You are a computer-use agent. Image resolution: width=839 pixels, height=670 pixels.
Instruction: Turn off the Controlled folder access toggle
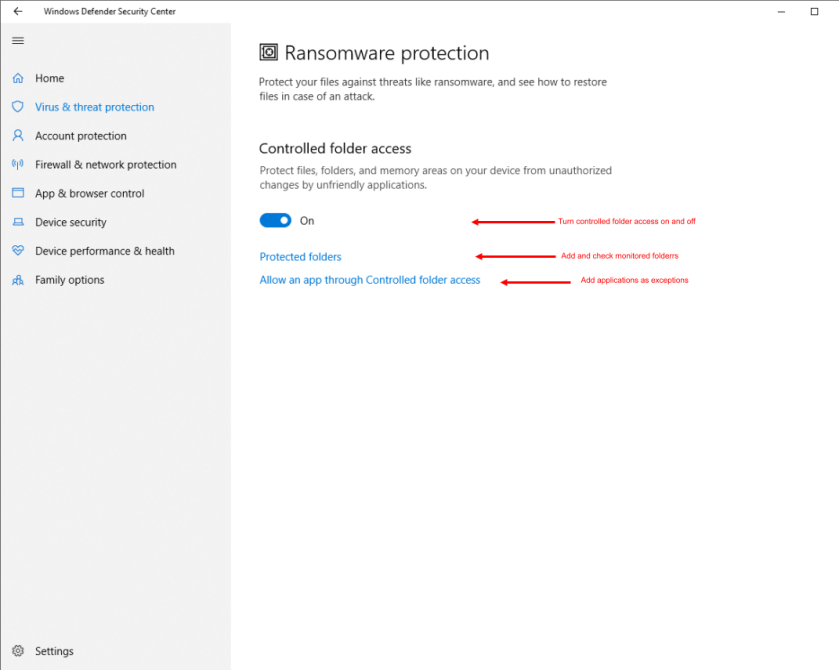275,220
